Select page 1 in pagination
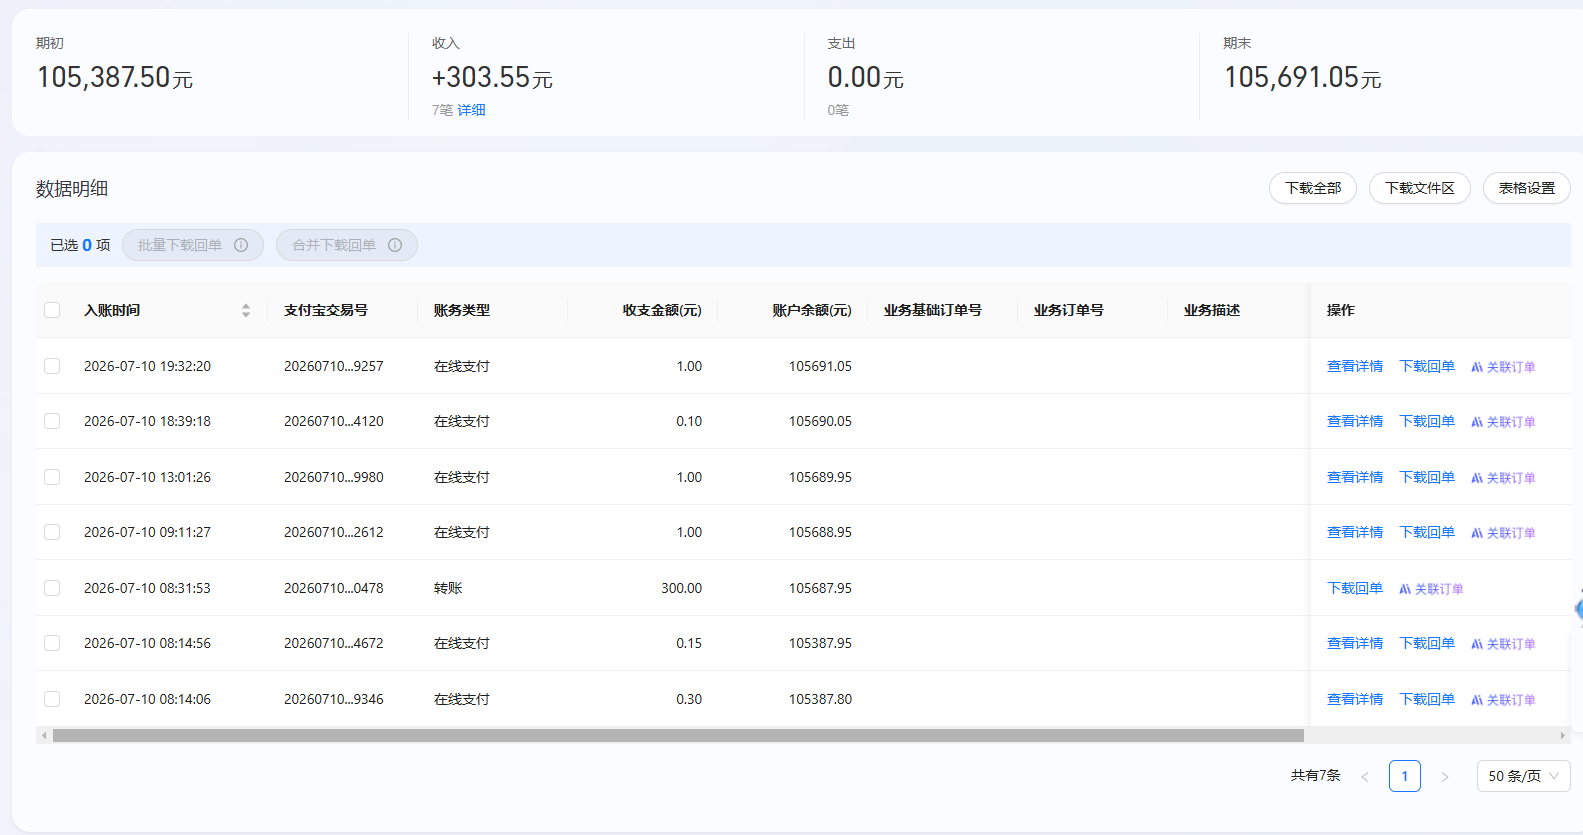This screenshot has height=835, width=1583. click(1405, 776)
